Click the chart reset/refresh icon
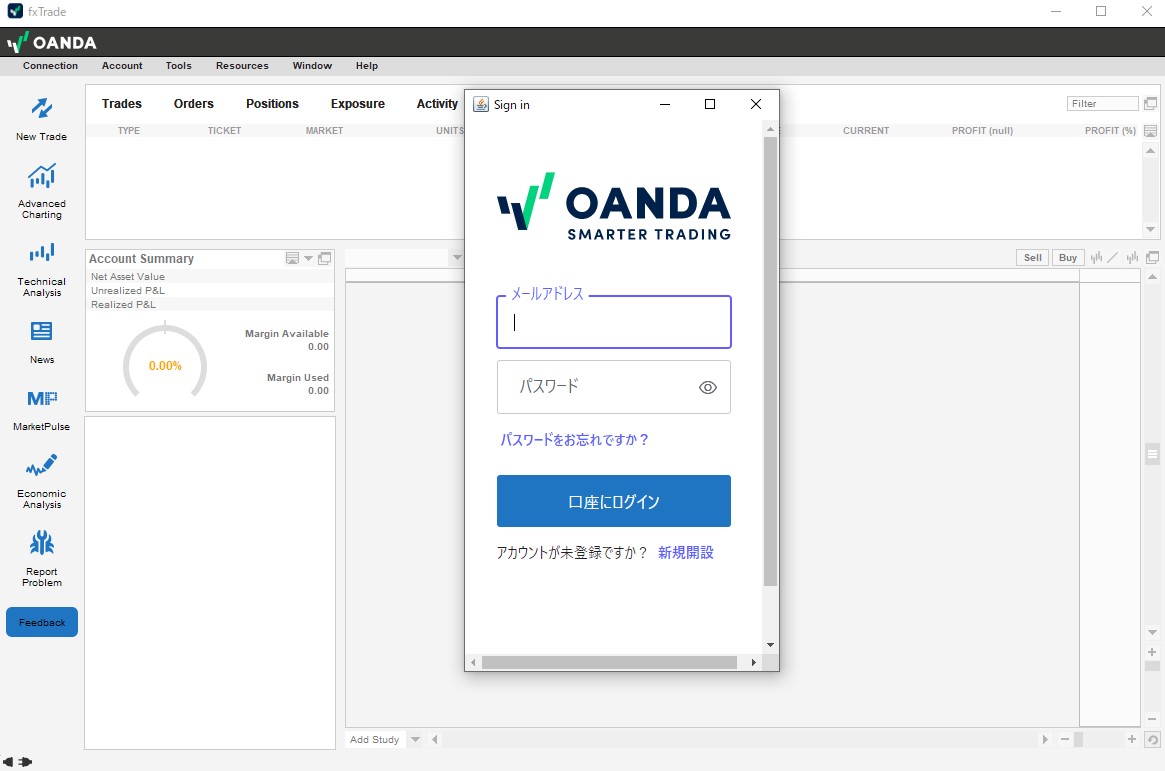 [1152, 740]
